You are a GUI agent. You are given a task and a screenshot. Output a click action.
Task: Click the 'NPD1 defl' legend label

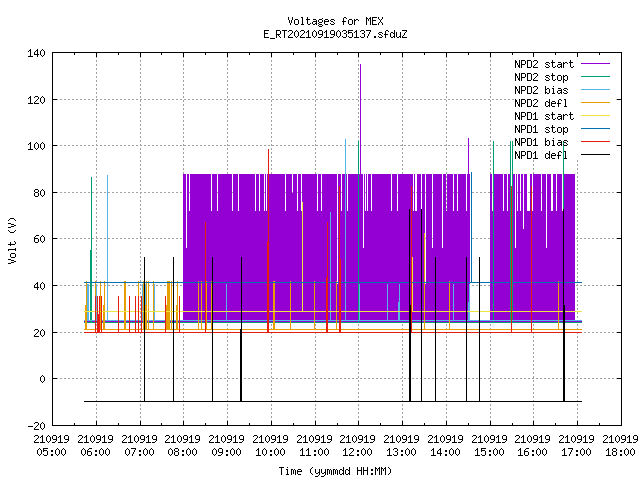pyautogui.click(x=541, y=155)
